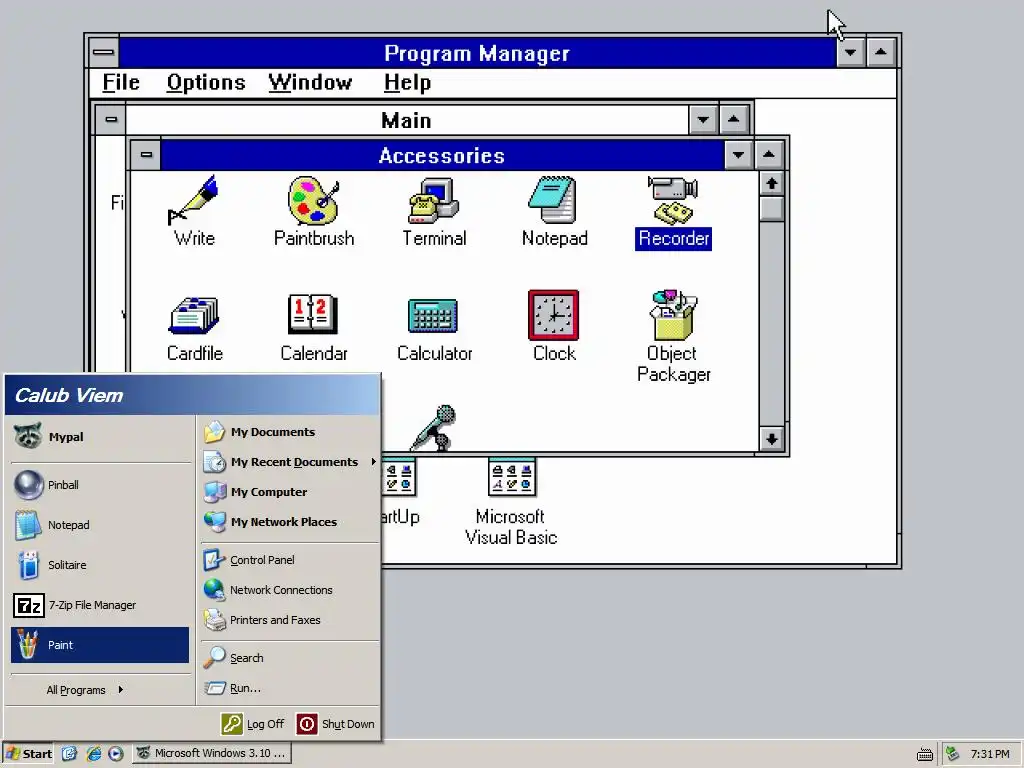The image size is (1024, 768).
Task: Click the Start button
Action: click(28, 753)
